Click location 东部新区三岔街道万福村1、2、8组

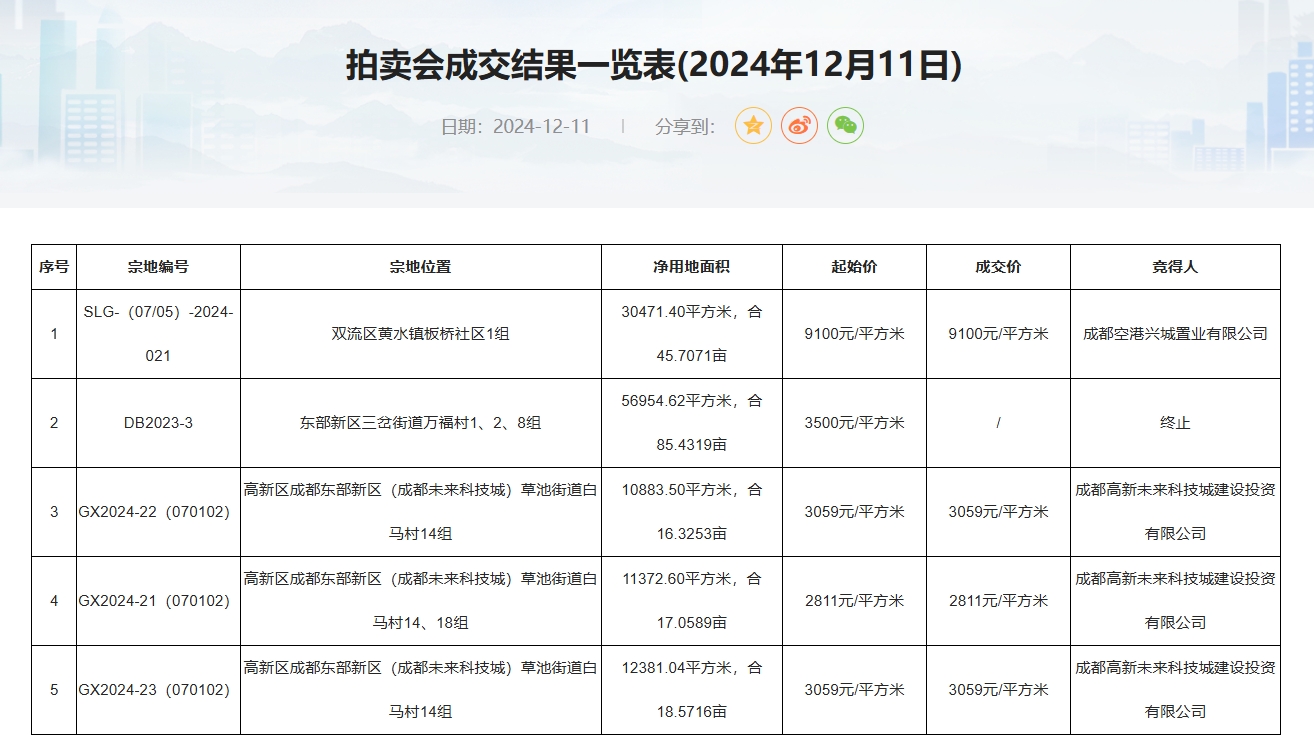coord(420,423)
